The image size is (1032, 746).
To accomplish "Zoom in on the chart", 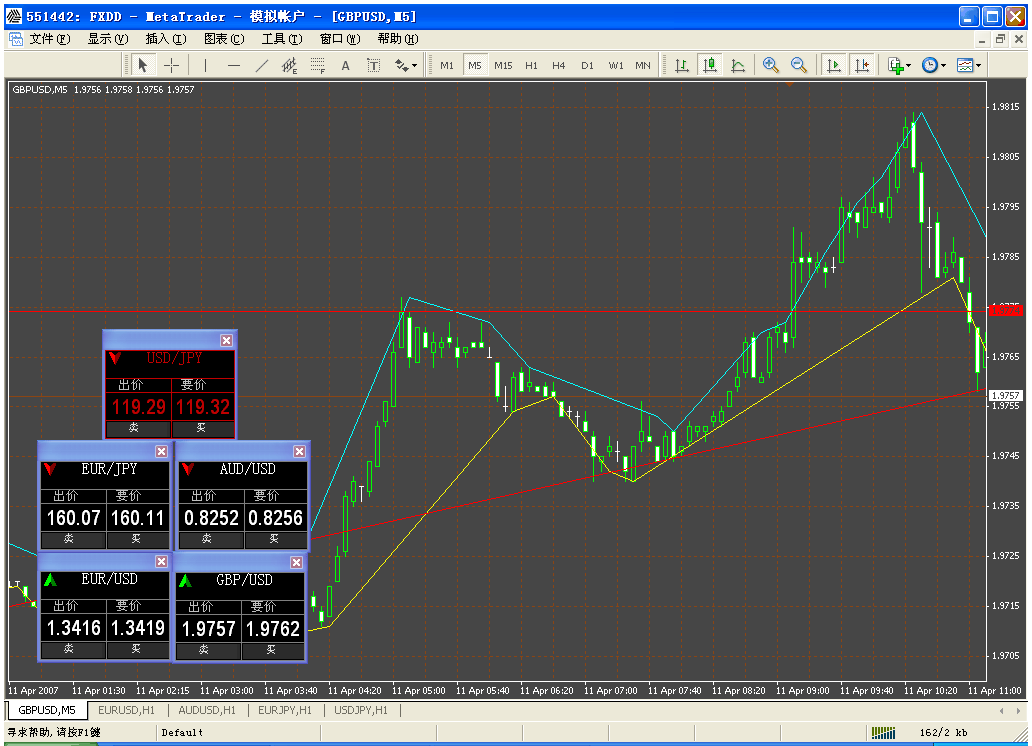I will point(771,65).
